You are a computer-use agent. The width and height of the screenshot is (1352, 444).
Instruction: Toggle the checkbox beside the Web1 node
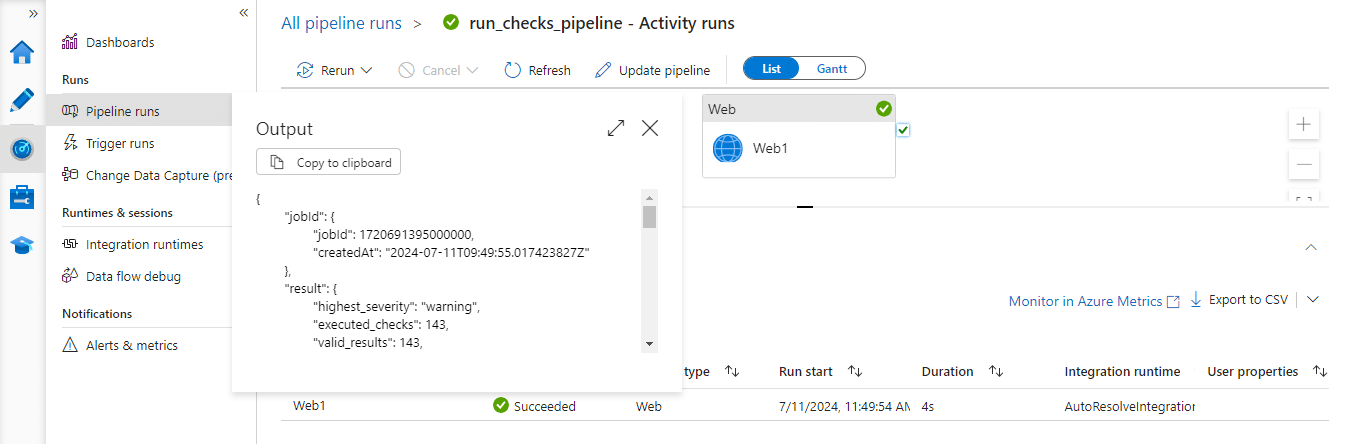[x=903, y=130]
